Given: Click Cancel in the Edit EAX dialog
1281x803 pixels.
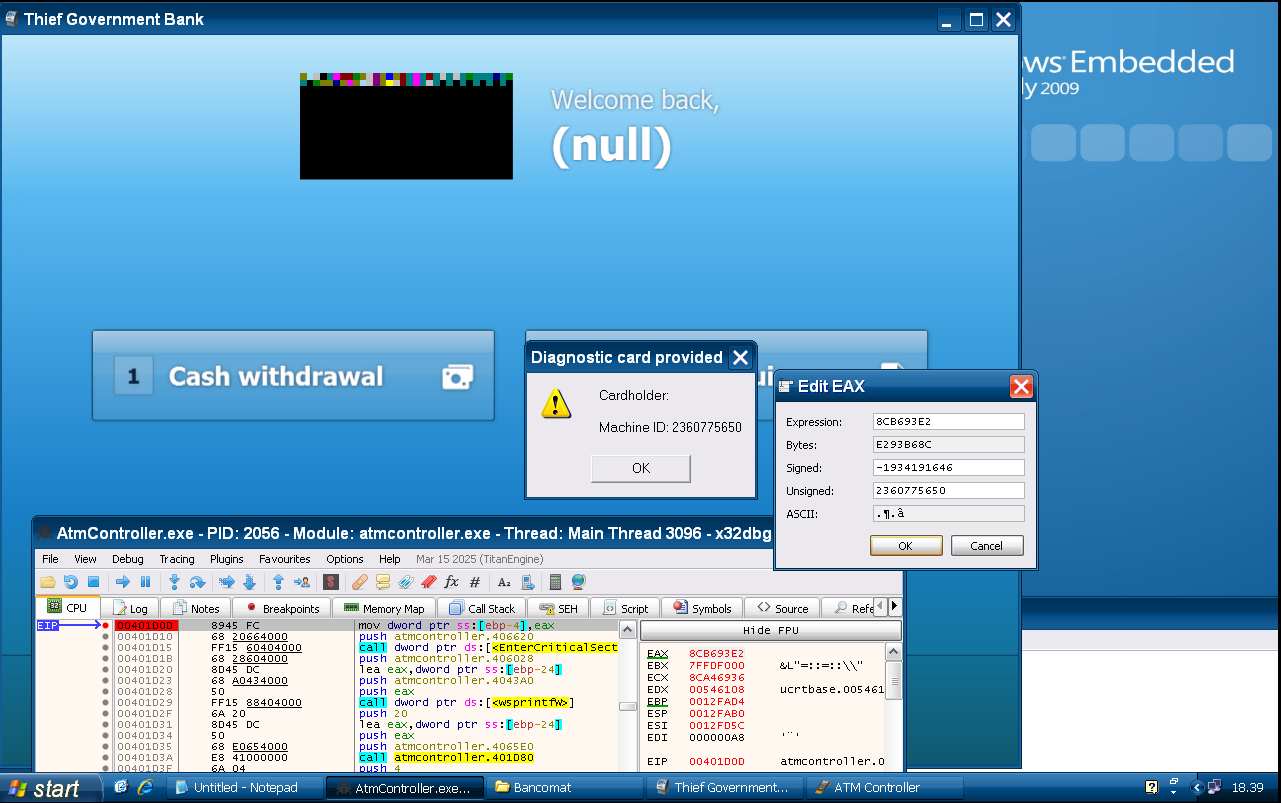Looking at the screenshot, I should click(986, 546).
